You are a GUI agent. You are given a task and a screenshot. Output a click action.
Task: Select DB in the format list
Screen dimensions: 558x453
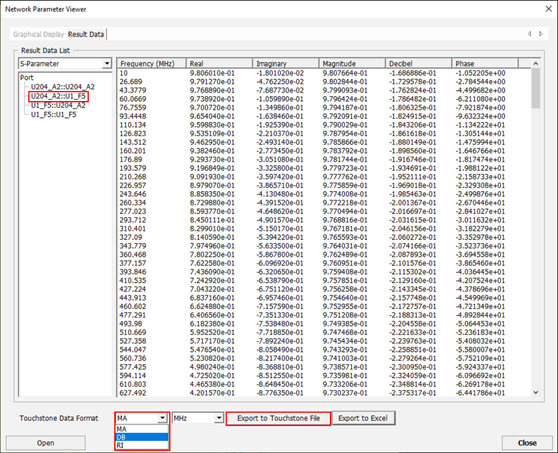[142, 437]
